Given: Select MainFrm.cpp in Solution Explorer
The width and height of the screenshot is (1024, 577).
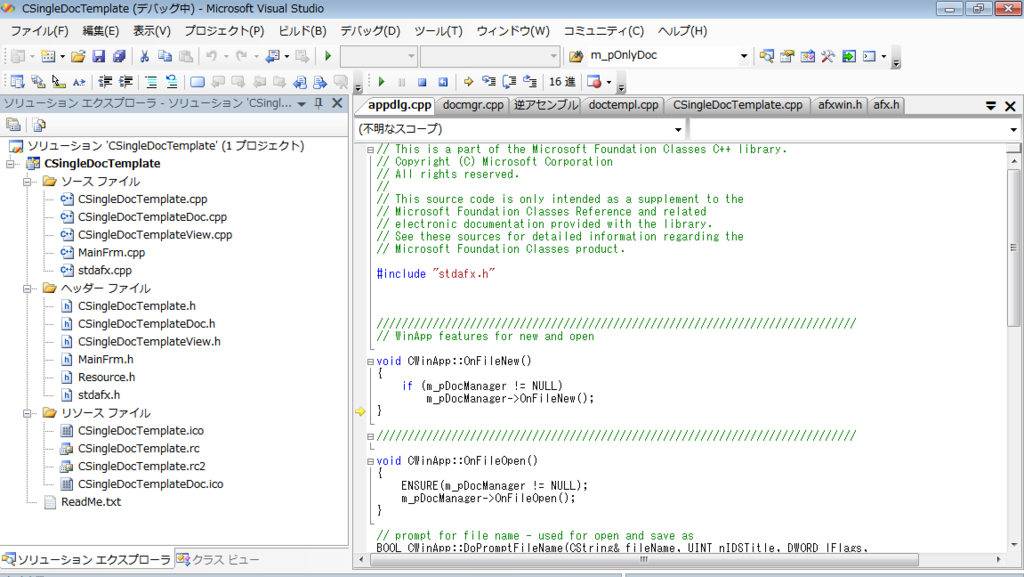Looking at the screenshot, I should [x=111, y=253].
